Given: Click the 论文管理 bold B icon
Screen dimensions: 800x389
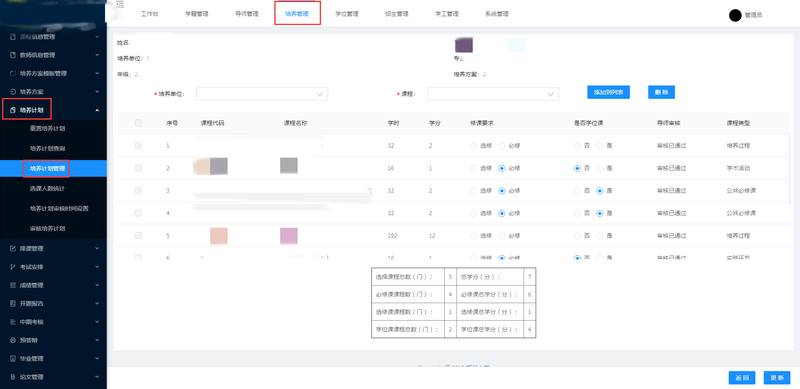Looking at the screenshot, I should coord(13,377).
